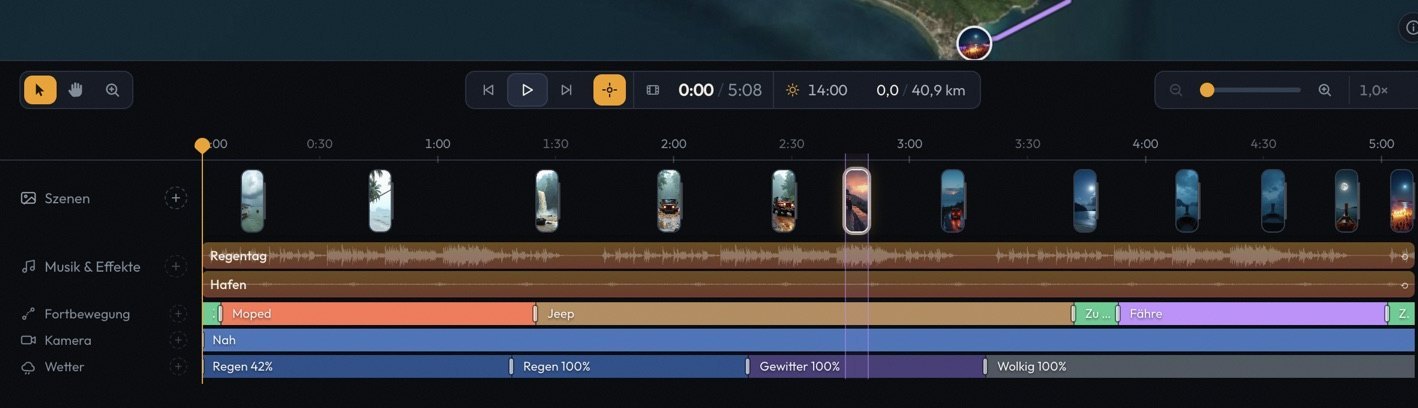
Task: Select the Fortbewegung track label
Action: pyautogui.click(x=87, y=314)
